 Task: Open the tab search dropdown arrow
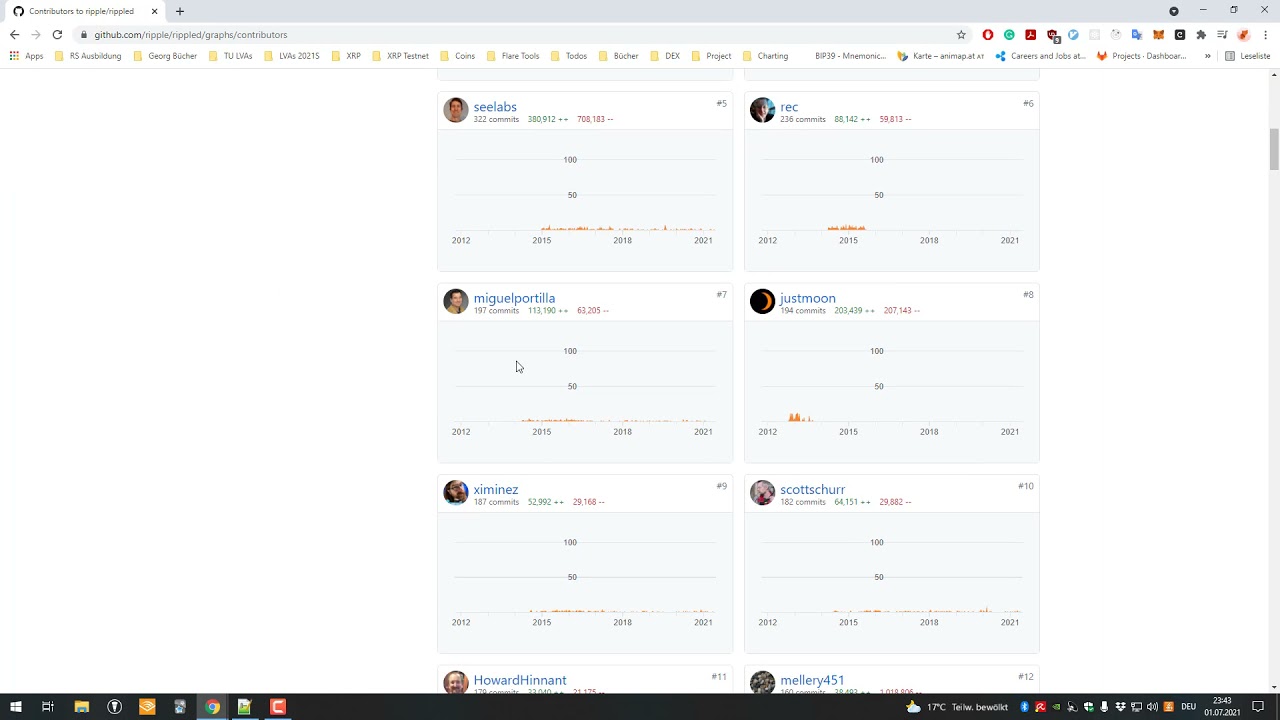[1174, 11]
